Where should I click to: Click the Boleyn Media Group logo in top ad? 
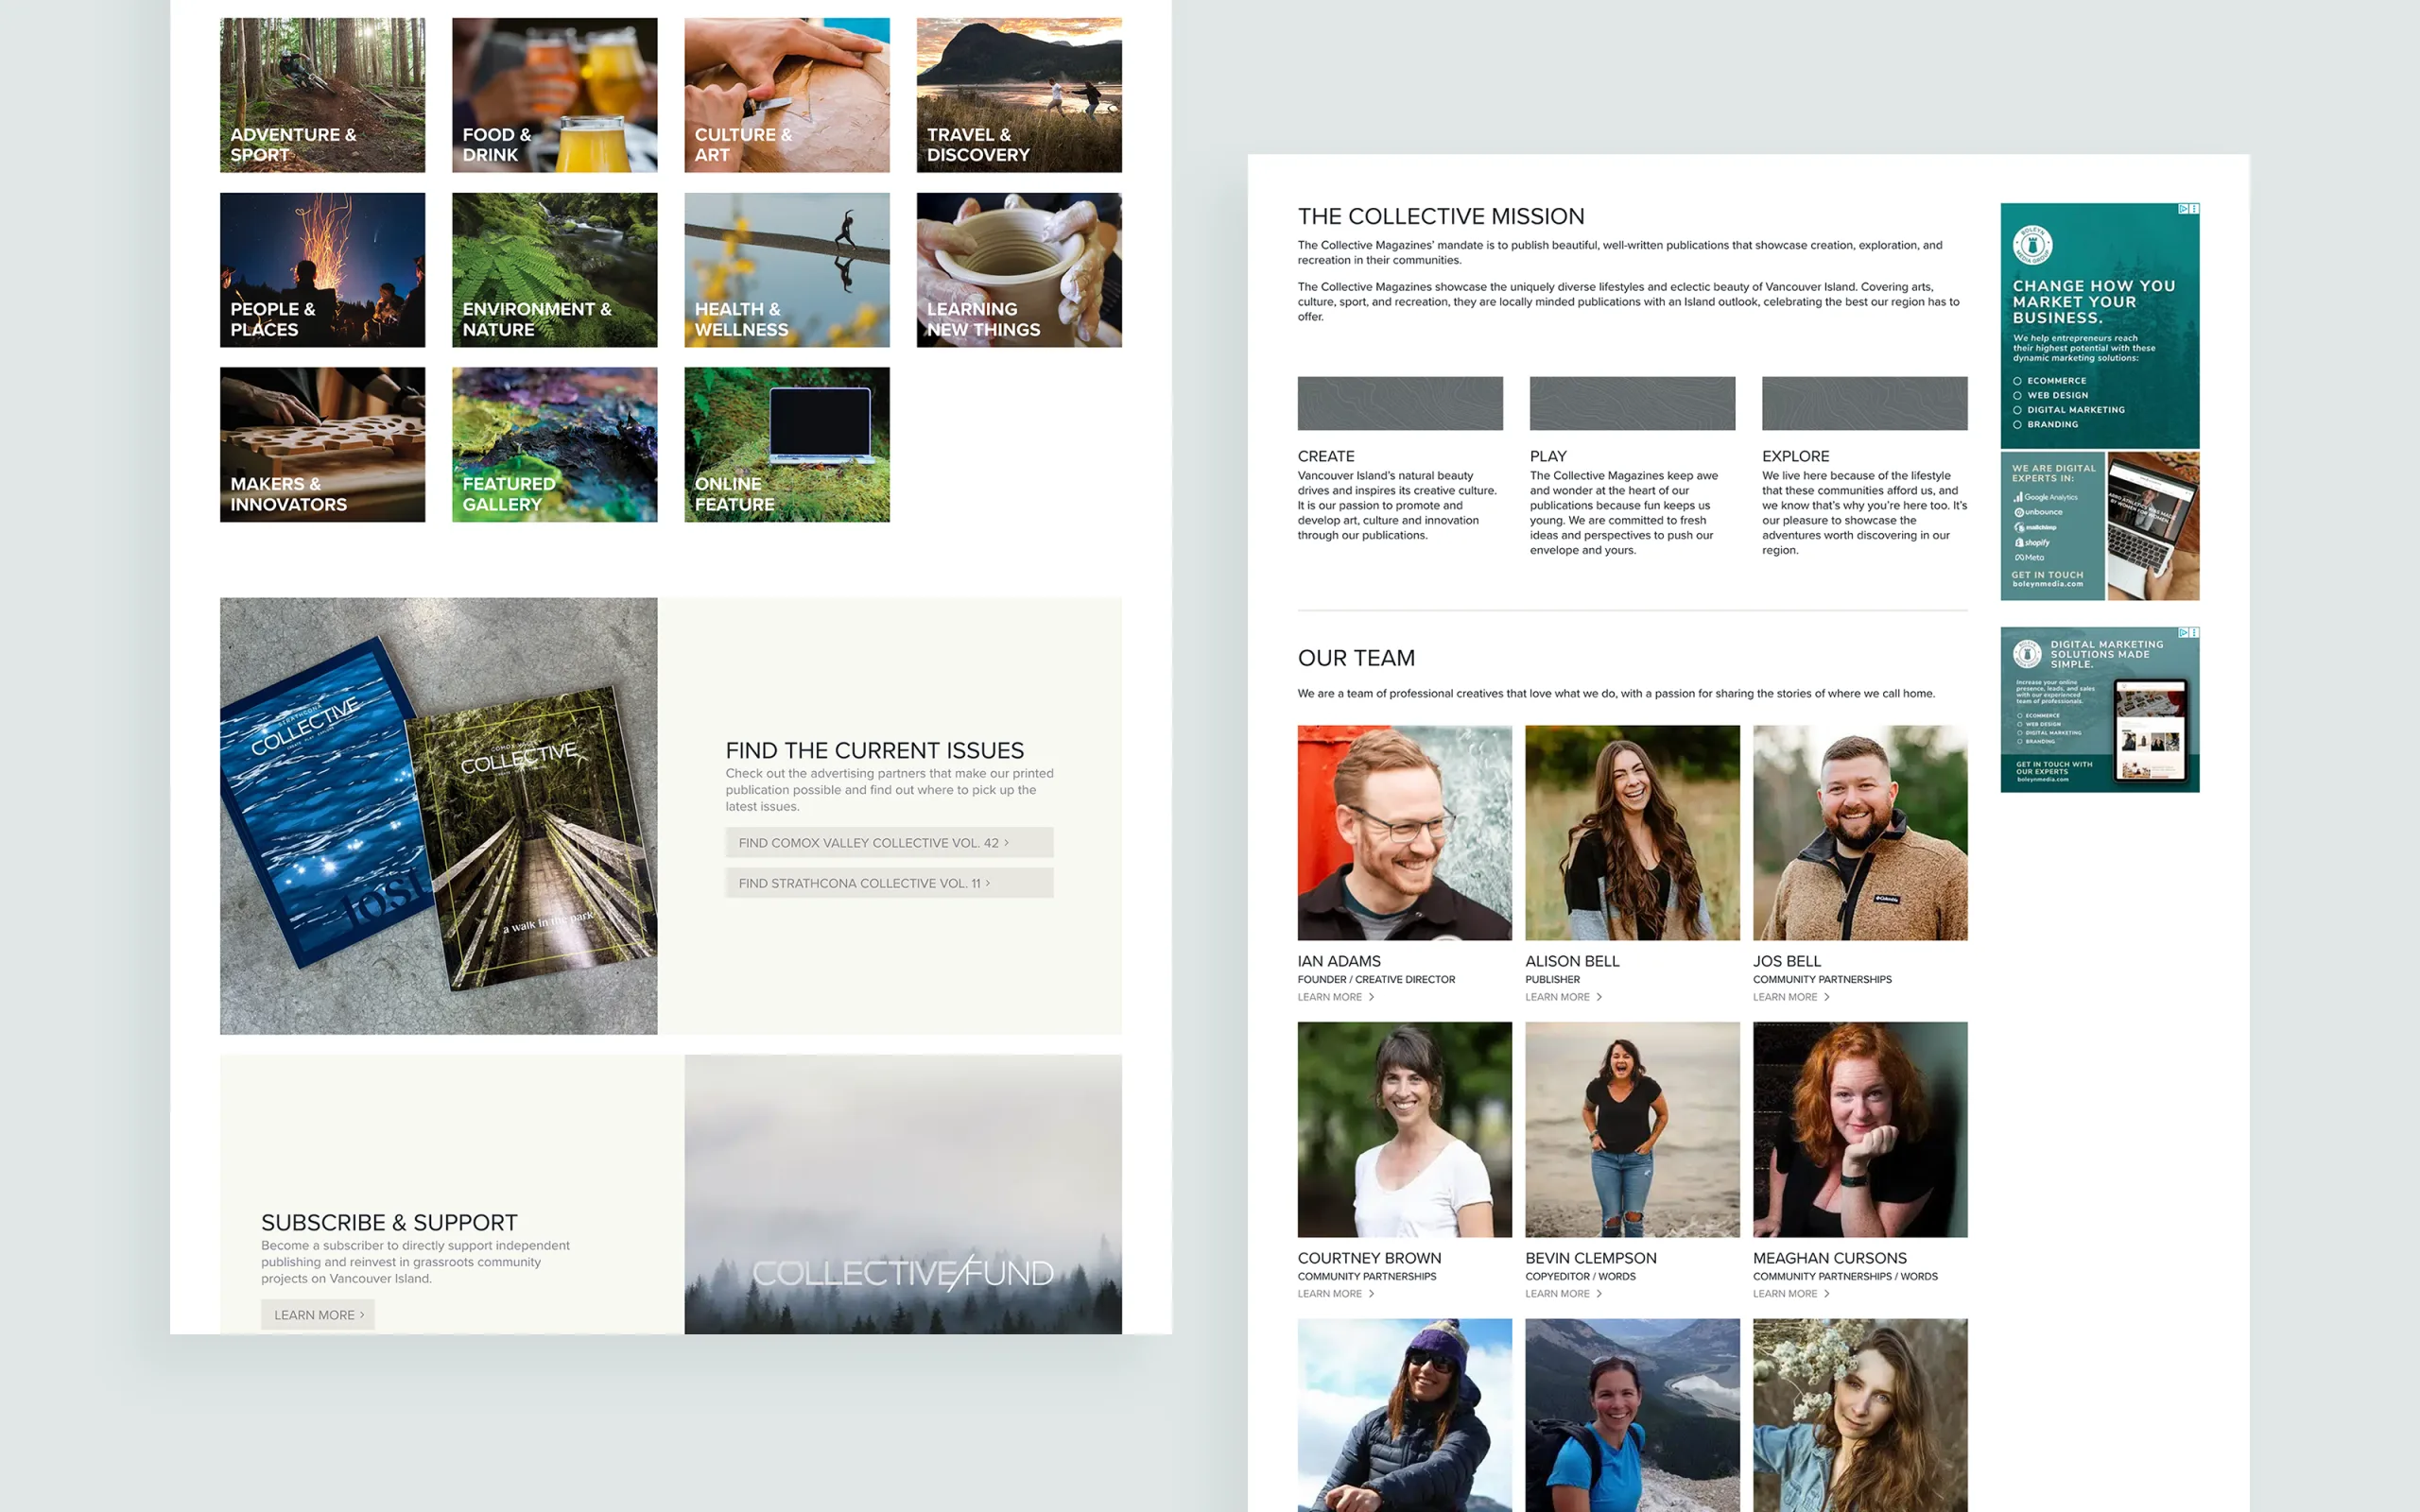[x=2032, y=245]
